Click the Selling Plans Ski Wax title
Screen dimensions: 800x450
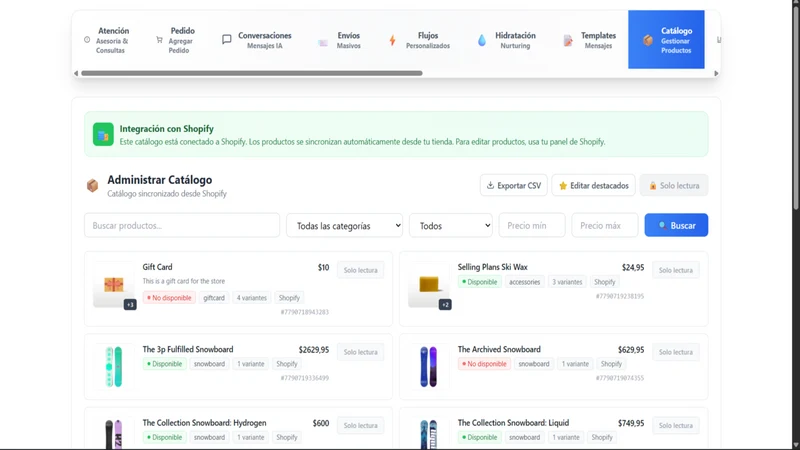tap(492, 267)
